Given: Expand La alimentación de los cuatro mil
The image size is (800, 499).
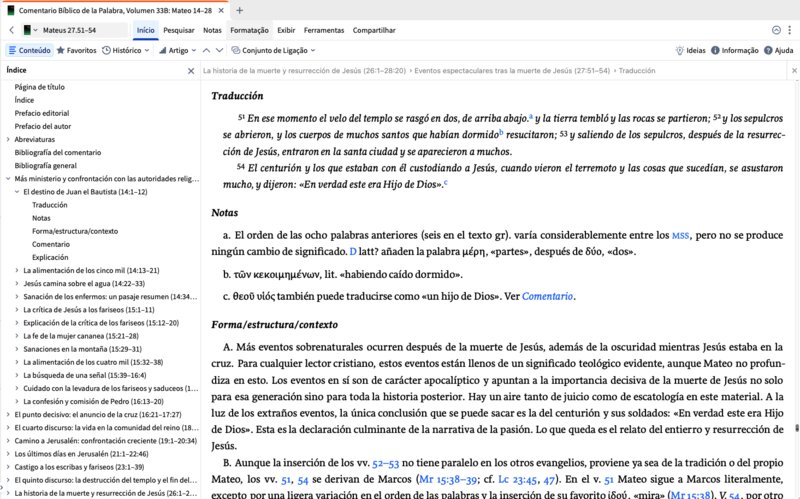Looking at the screenshot, I should pos(17,362).
